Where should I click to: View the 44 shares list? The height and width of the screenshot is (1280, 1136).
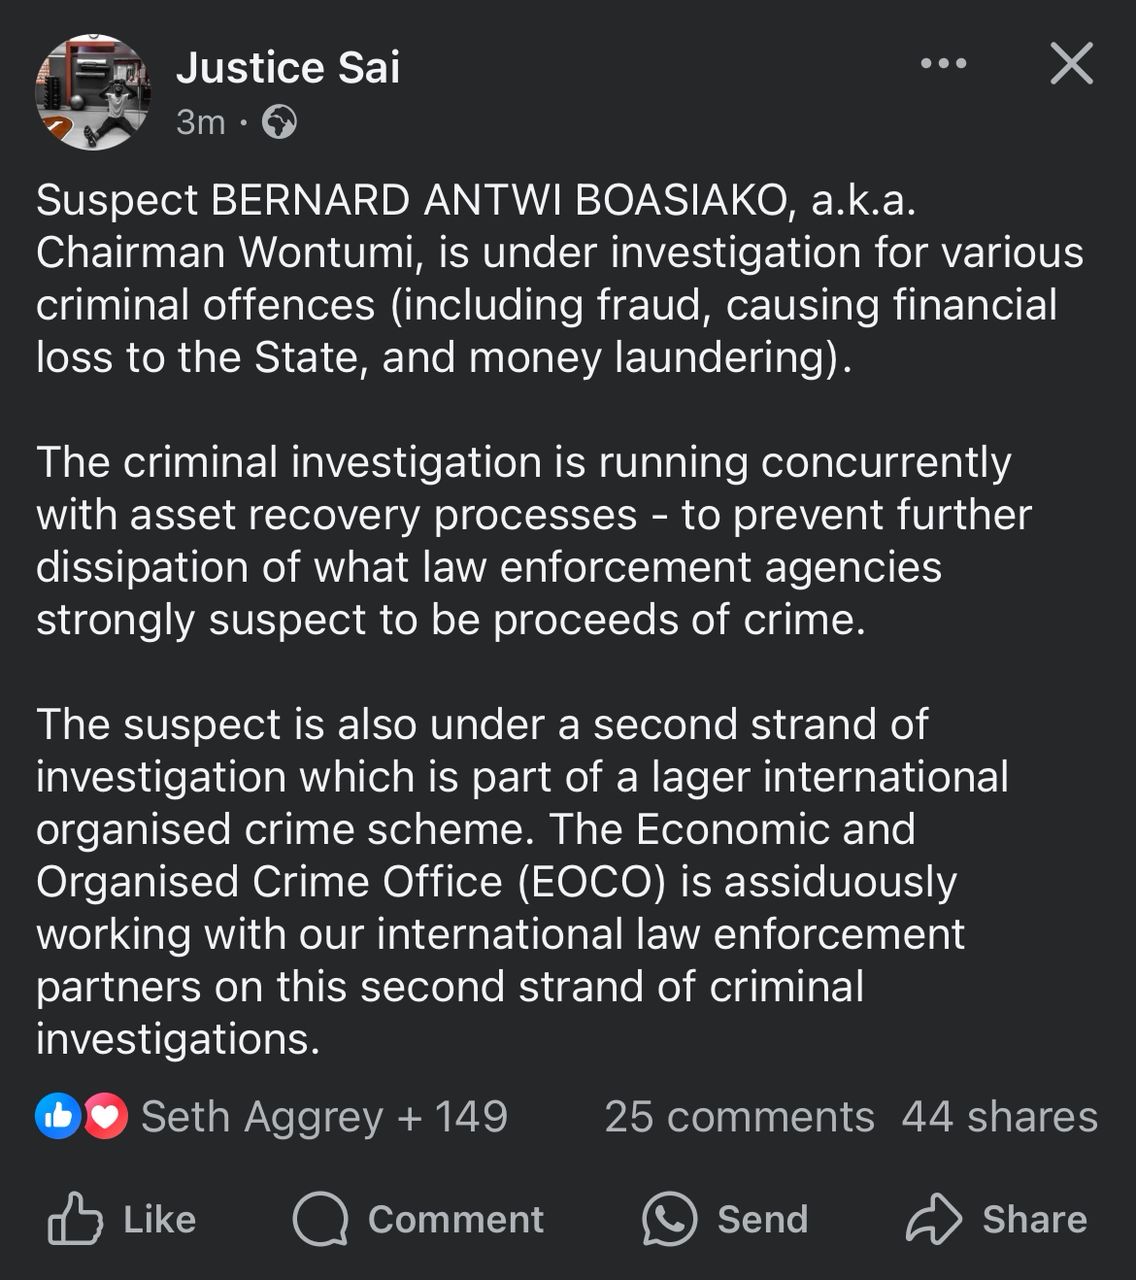click(x=999, y=1116)
